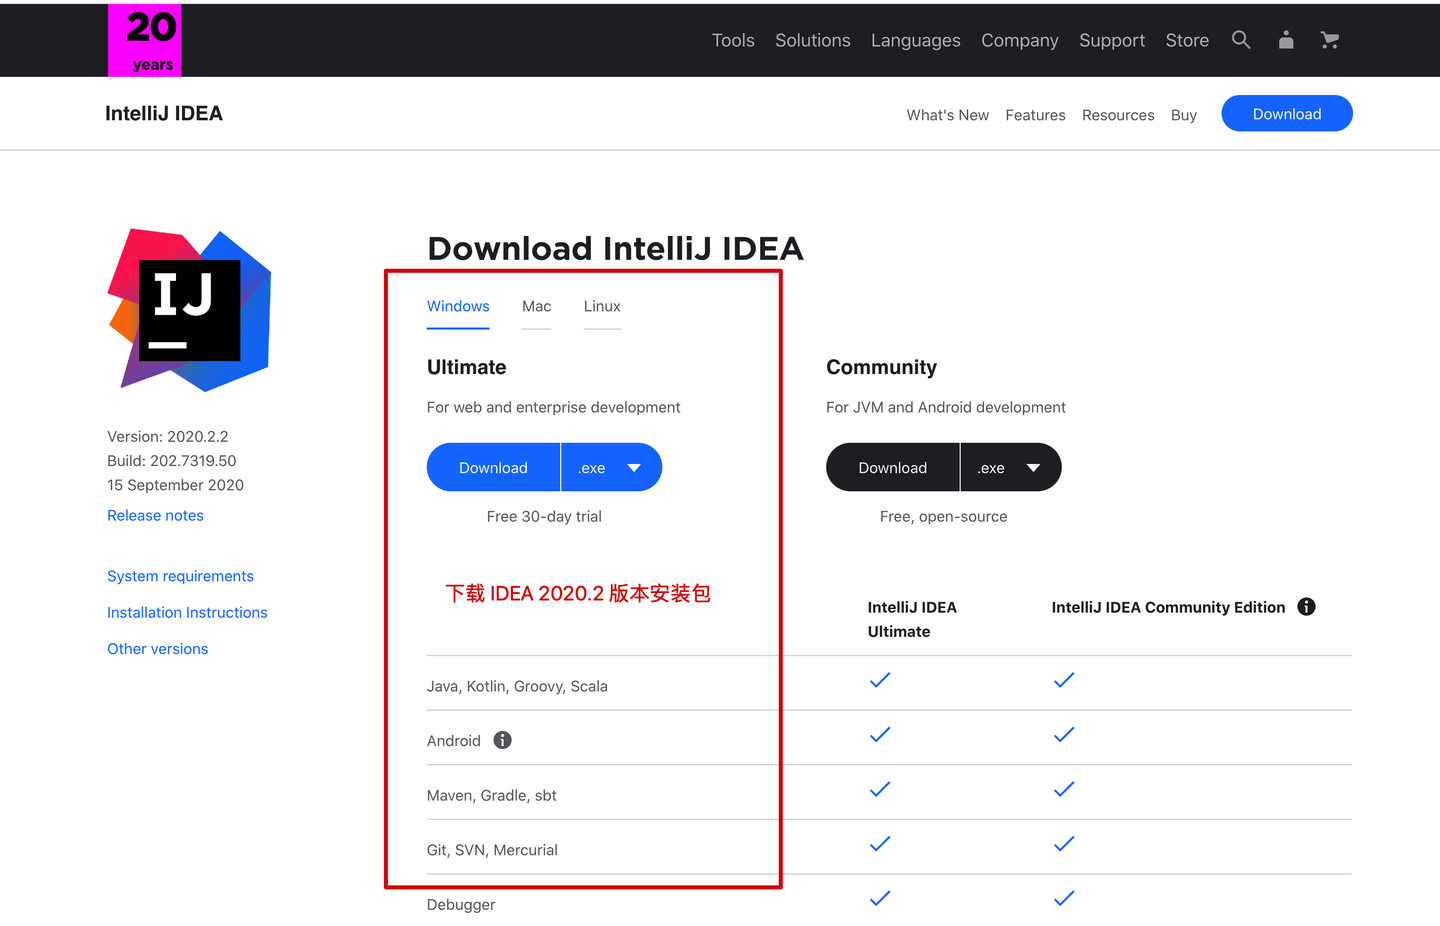Open the Languages menu
Screen dimensions: 1440x926
coord(916,40)
